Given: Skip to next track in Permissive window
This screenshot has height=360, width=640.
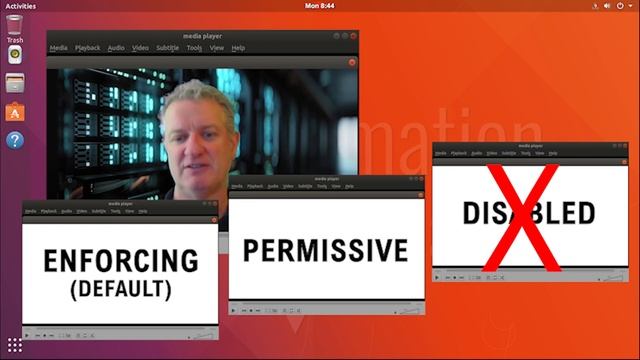Looking at the screenshot, I should coord(258,311).
